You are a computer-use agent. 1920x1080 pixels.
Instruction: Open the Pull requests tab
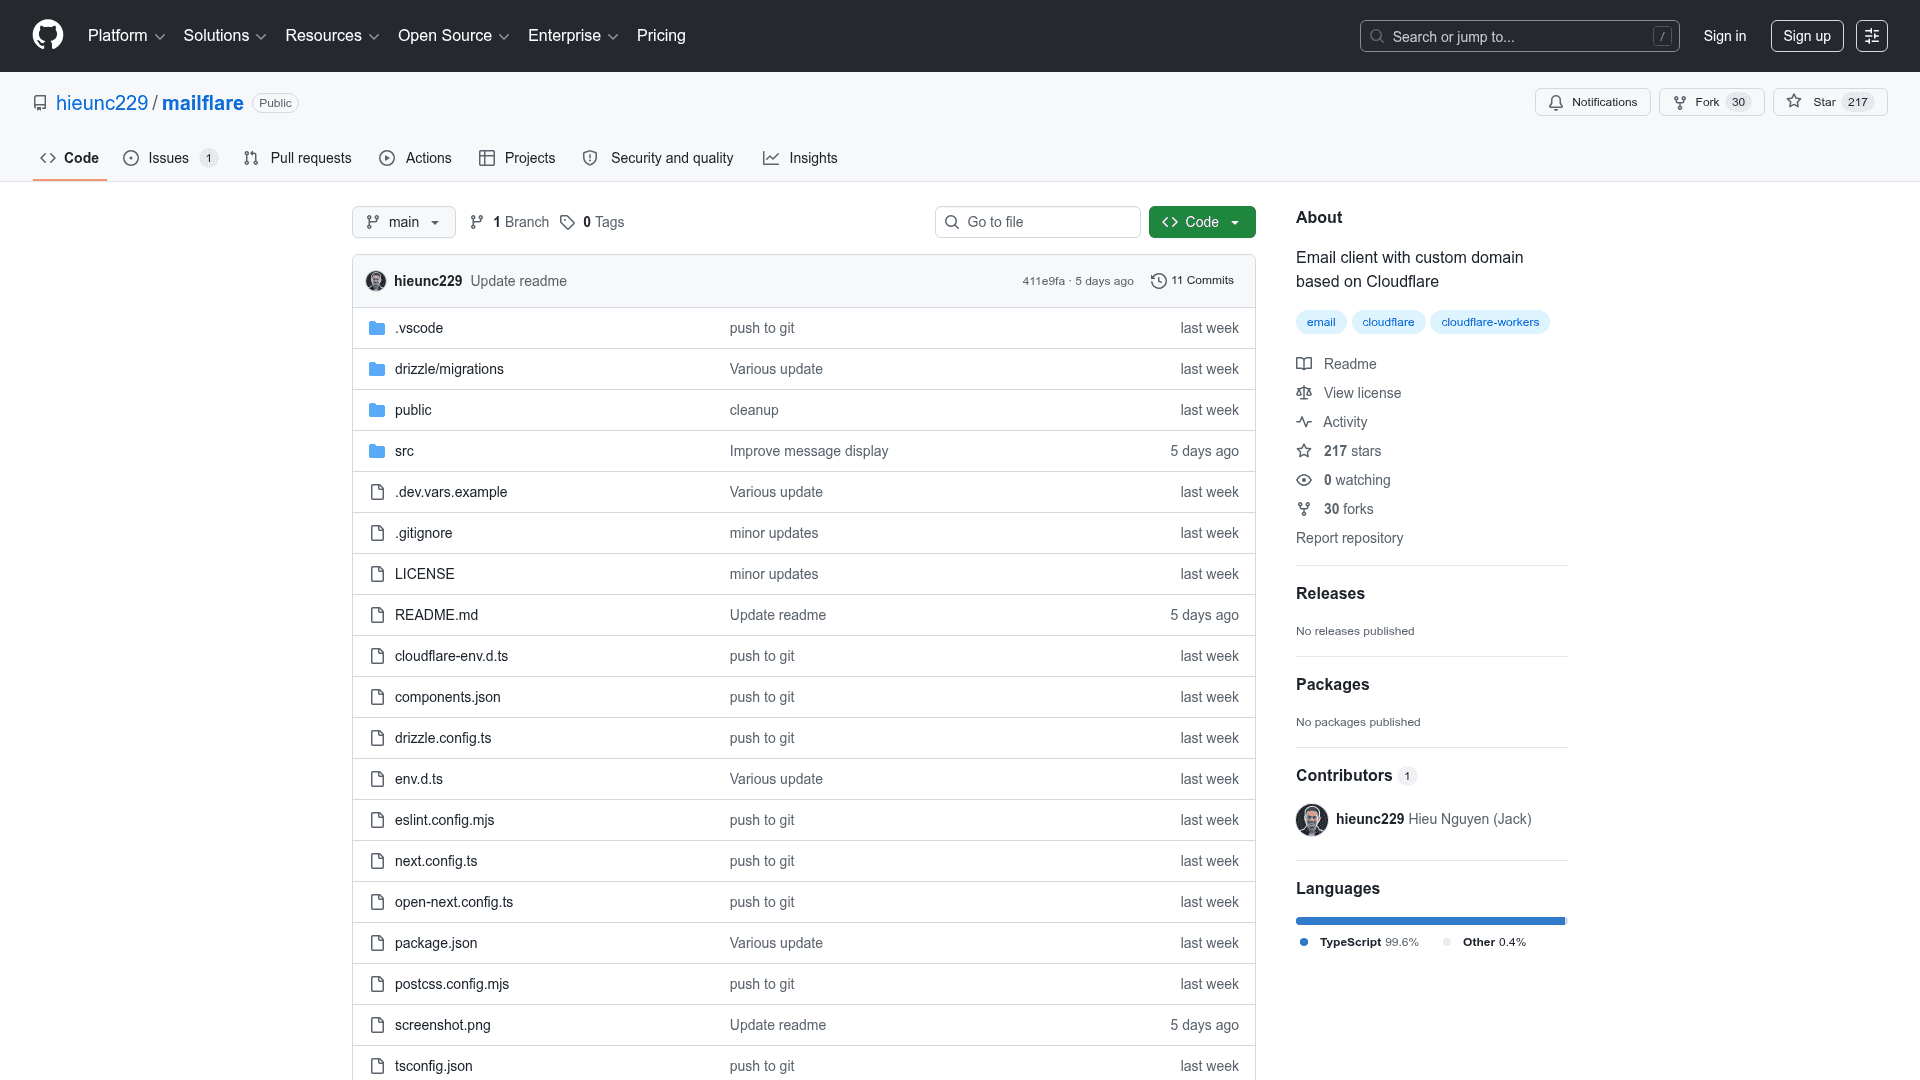coord(298,158)
